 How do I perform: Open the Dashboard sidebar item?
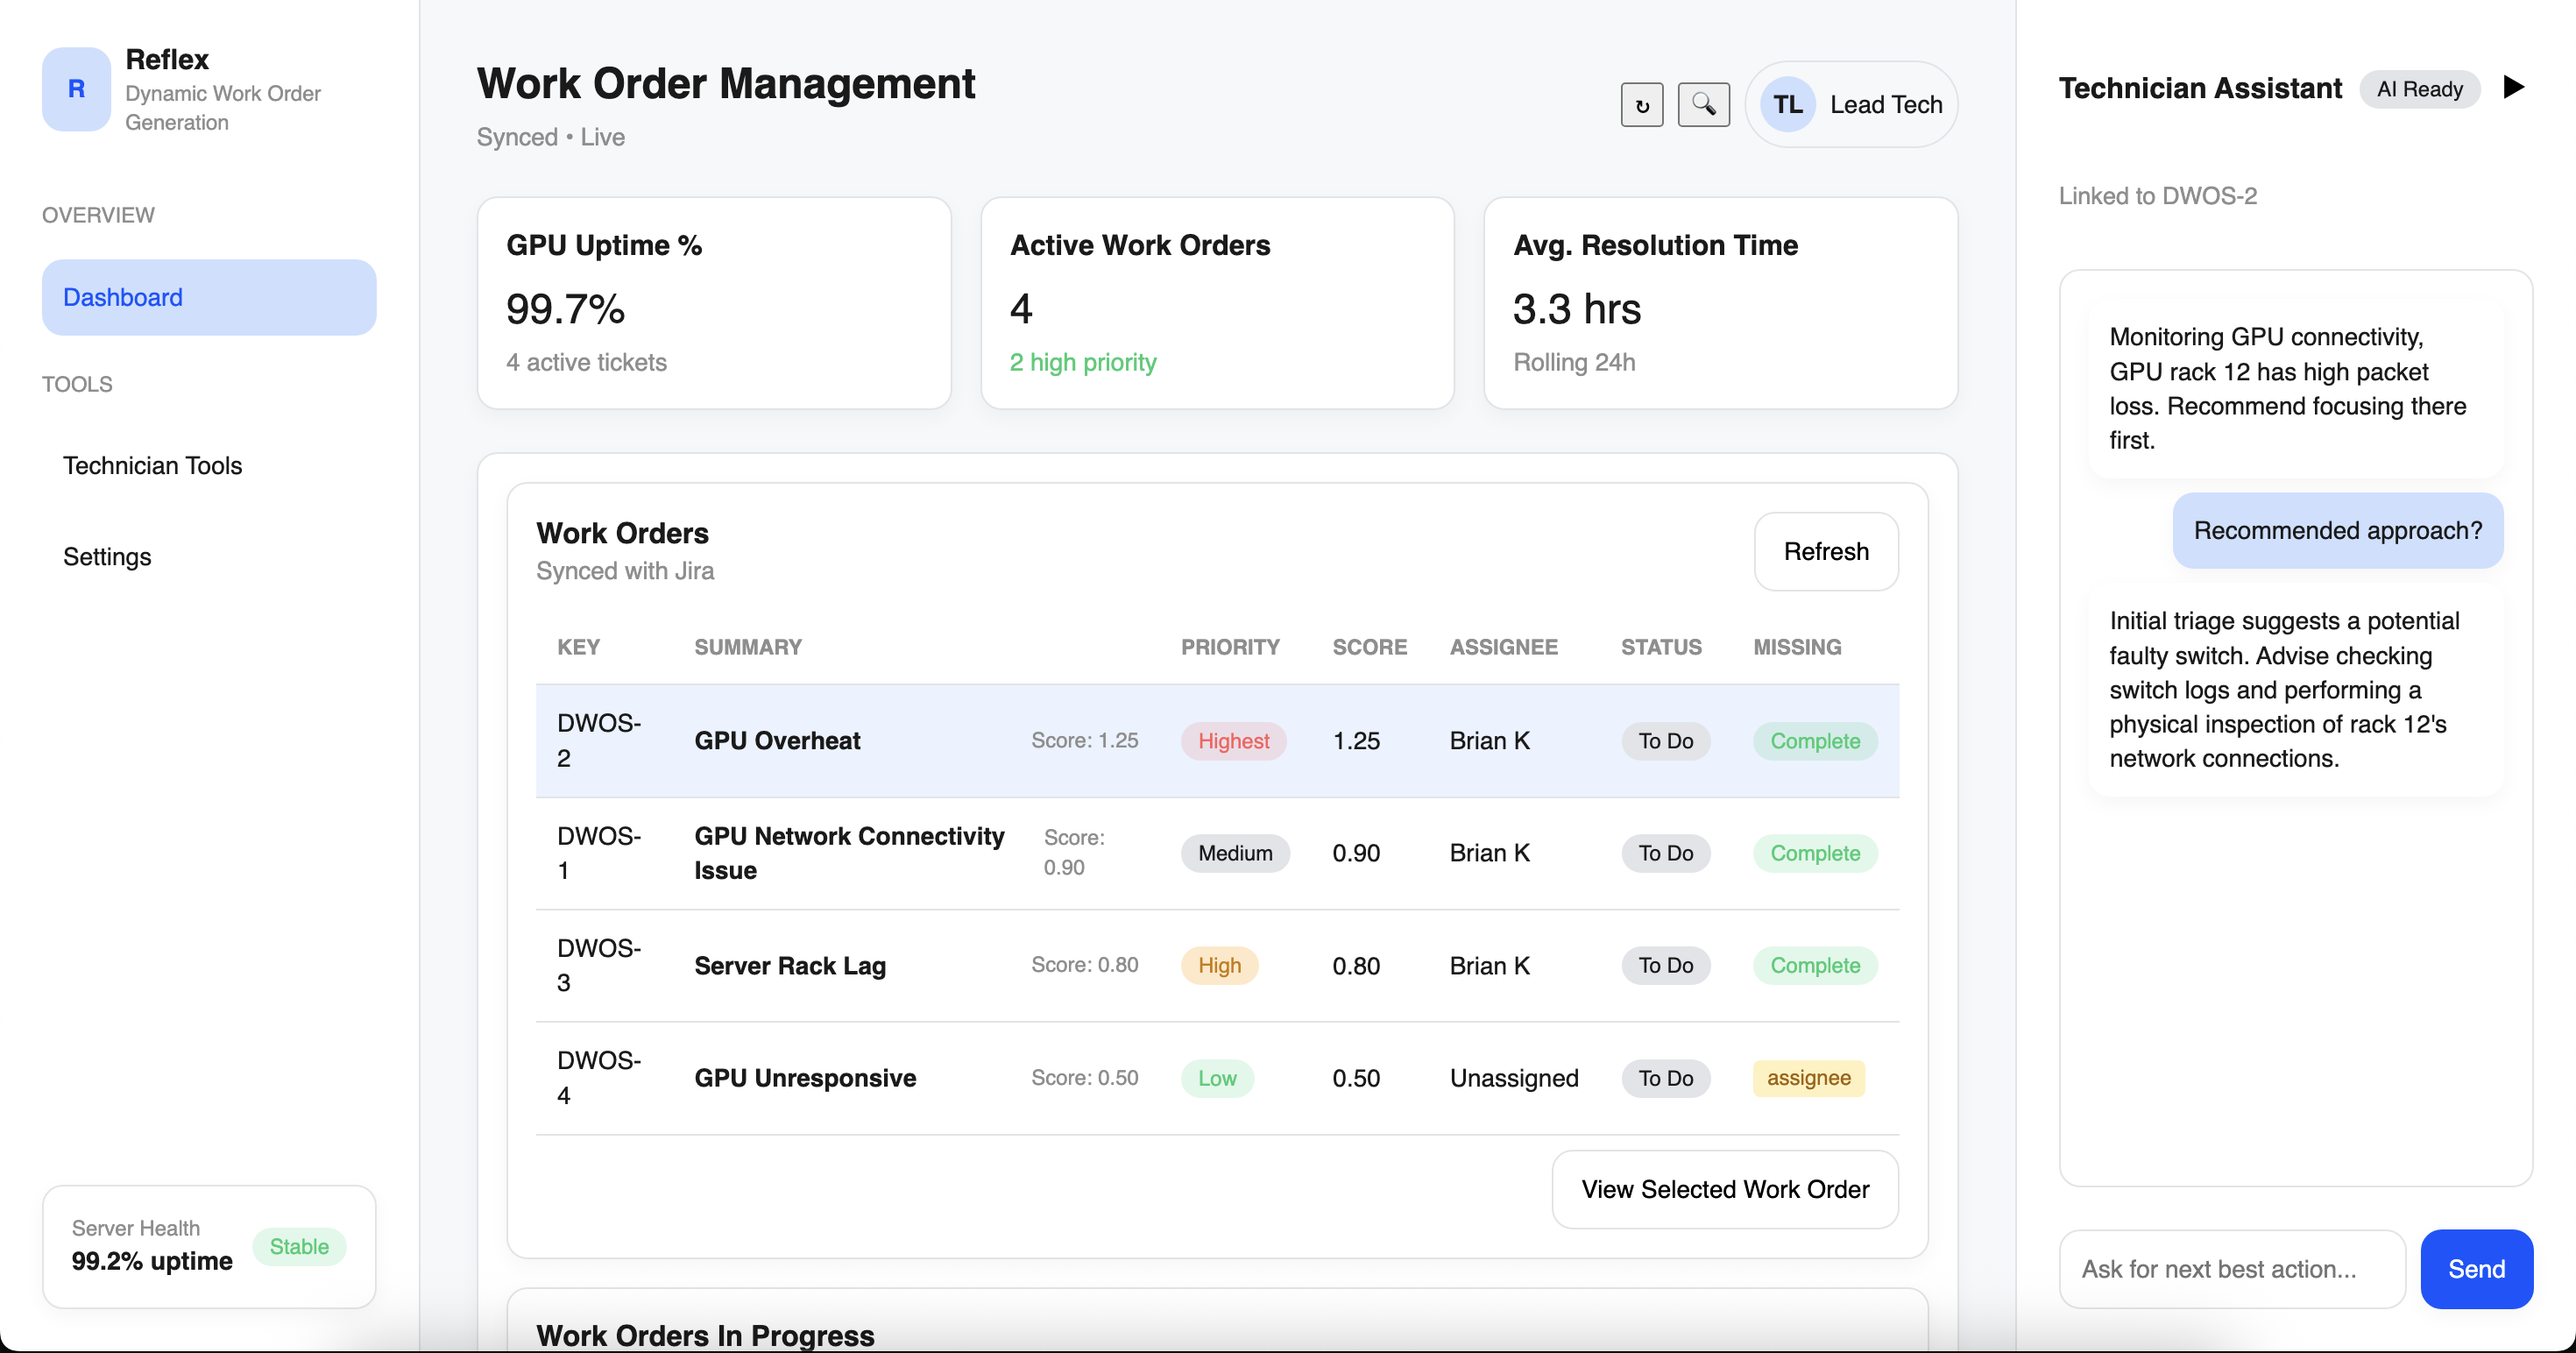[209, 297]
